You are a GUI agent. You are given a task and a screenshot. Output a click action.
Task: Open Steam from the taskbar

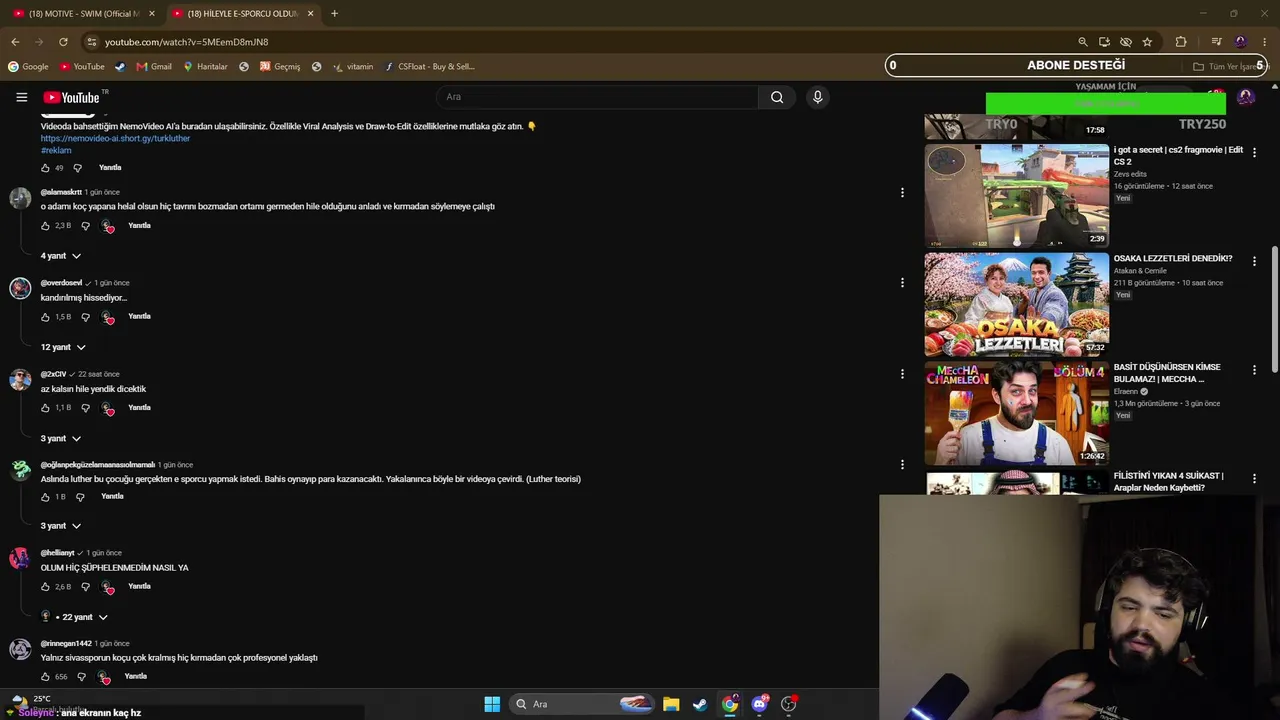[700, 704]
